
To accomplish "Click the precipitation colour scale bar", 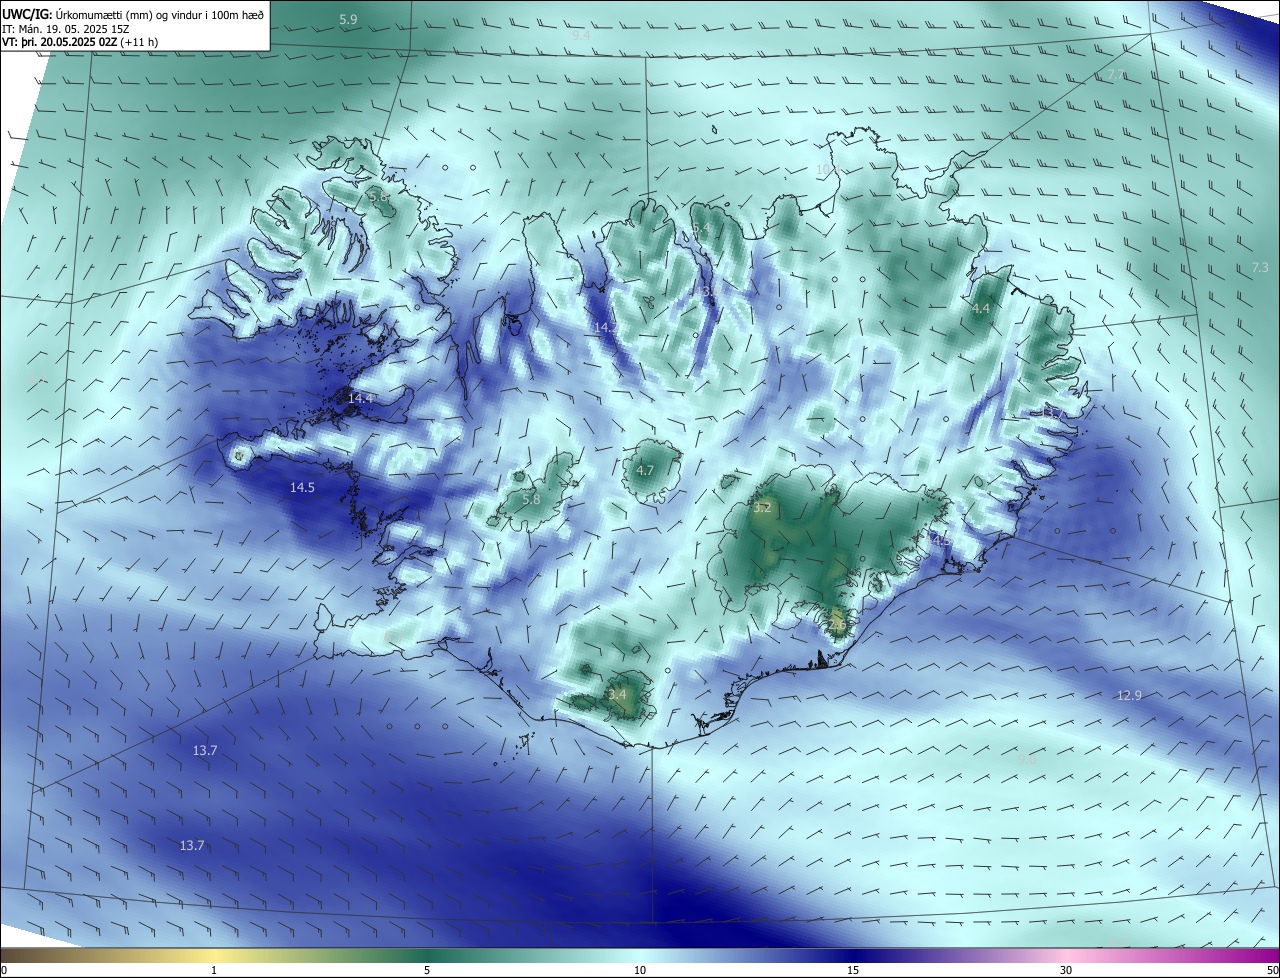I will coord(640,955).
